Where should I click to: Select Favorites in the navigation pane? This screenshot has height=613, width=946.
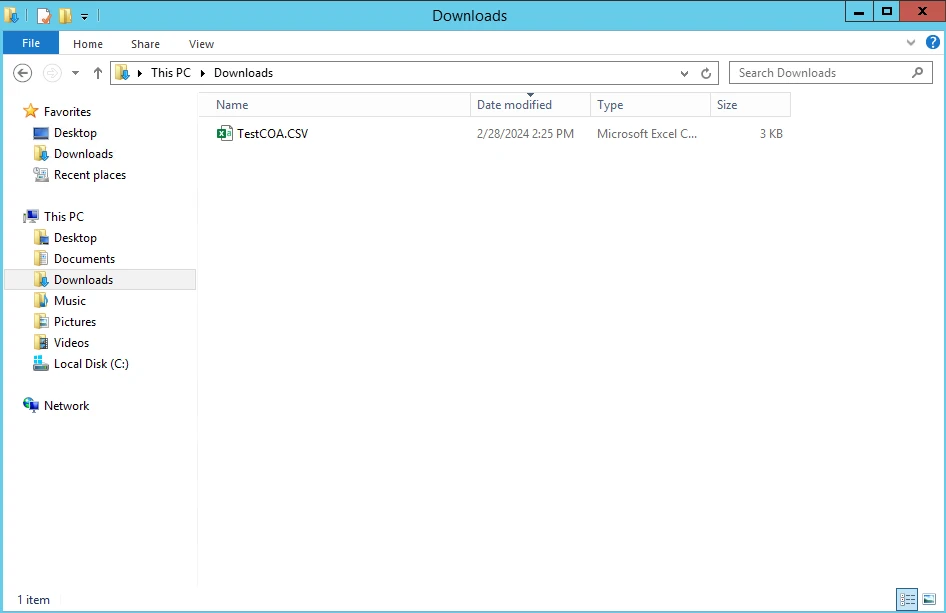(x=67, y=112)
